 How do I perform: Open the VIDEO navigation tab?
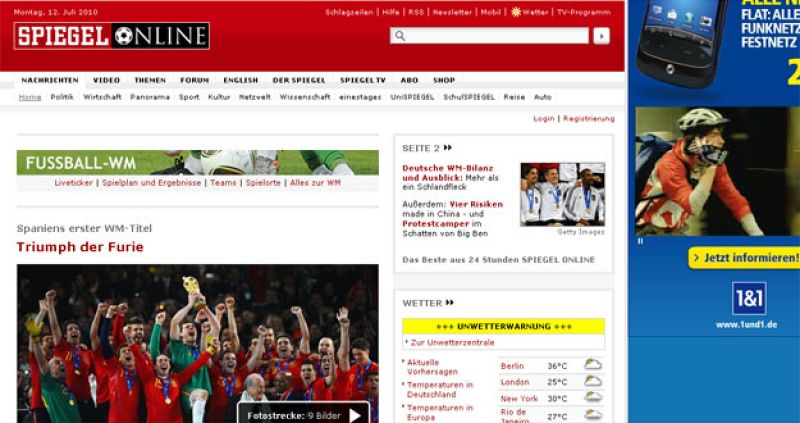(106, 80)
